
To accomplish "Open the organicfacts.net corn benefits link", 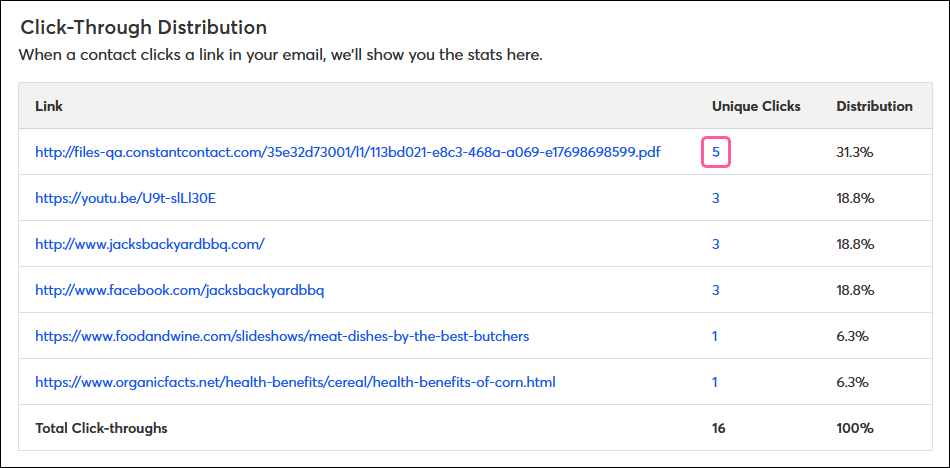I will point(296,382).
